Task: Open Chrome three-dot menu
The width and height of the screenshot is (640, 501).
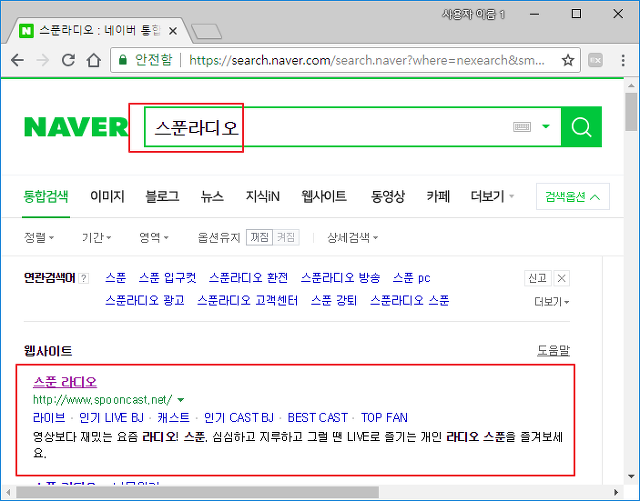Action: coord(623,60)
